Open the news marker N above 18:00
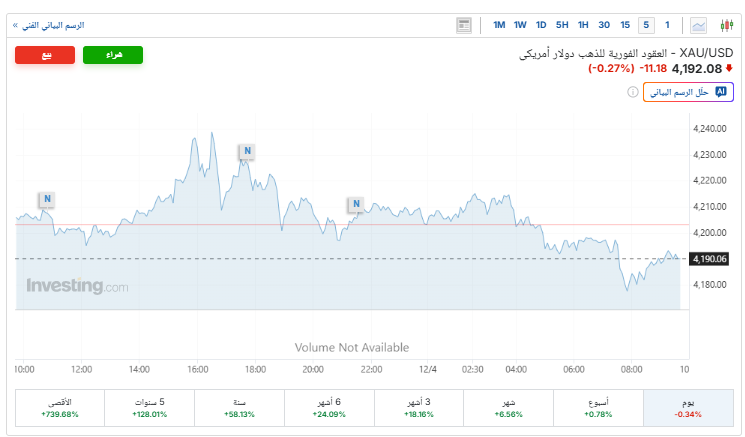 point(246,151)
